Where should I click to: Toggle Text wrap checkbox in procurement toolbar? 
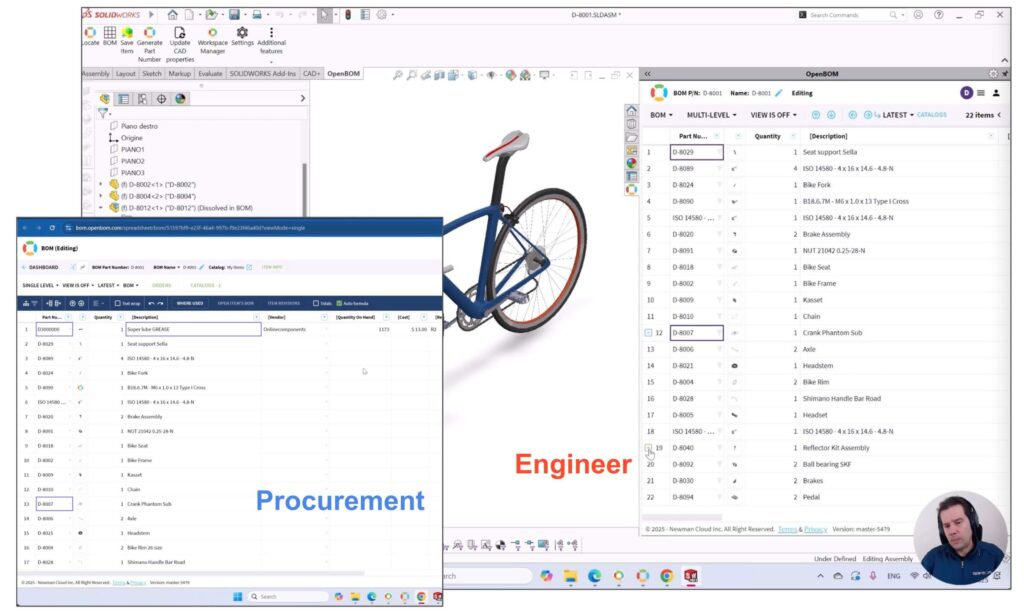(118, 303)
